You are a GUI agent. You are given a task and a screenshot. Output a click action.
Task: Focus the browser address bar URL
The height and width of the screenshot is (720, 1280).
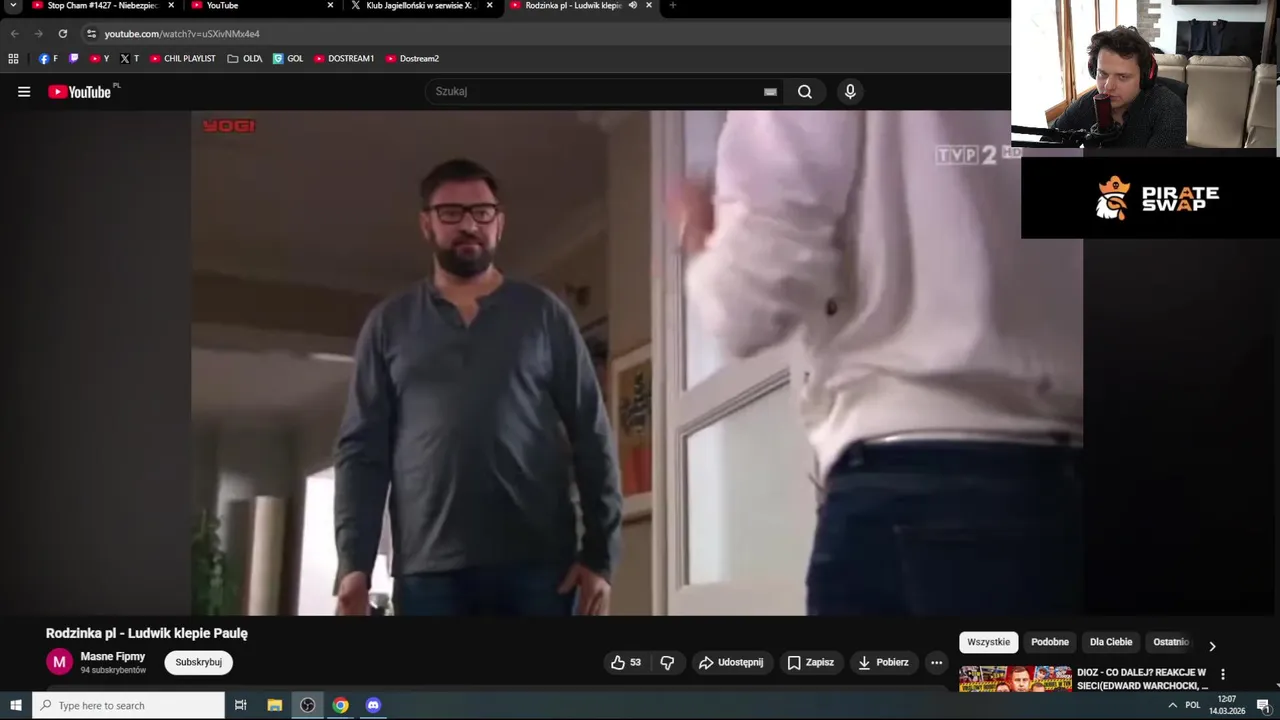(x=182, y=33)
